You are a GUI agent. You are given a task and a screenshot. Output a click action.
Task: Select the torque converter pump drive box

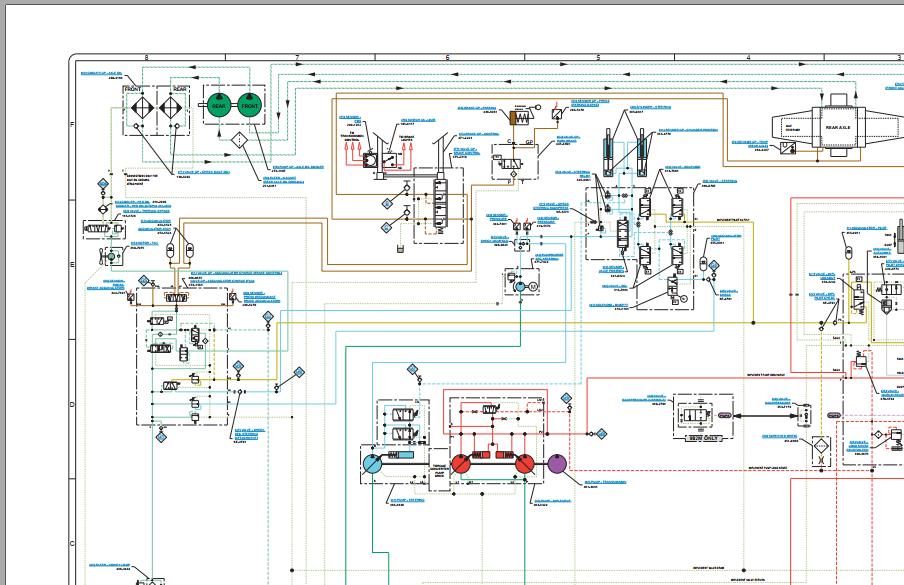(439, 470)
